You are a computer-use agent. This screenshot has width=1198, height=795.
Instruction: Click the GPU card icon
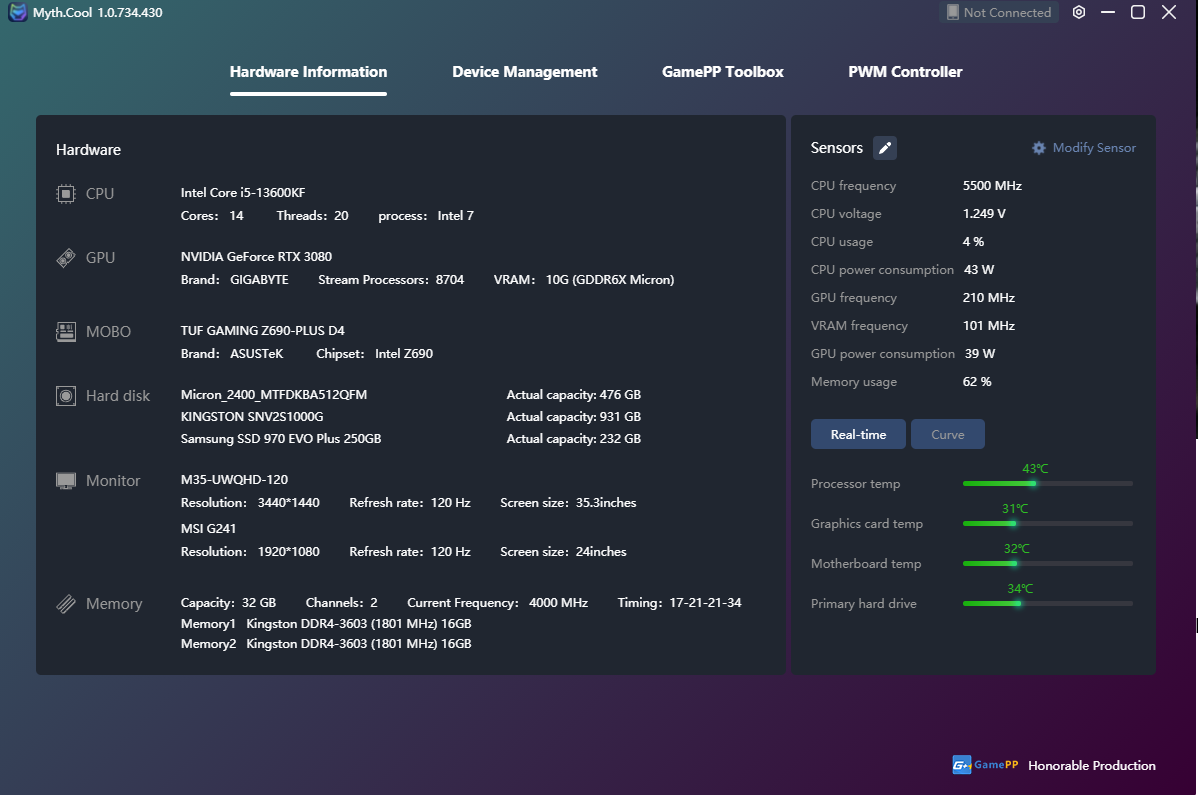click(x=66, y=258)
